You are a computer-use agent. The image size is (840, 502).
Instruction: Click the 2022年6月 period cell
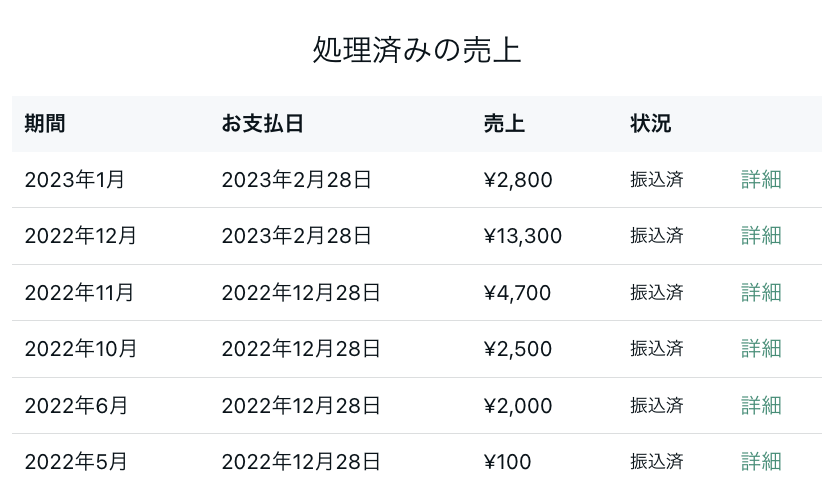click(76, 406)
